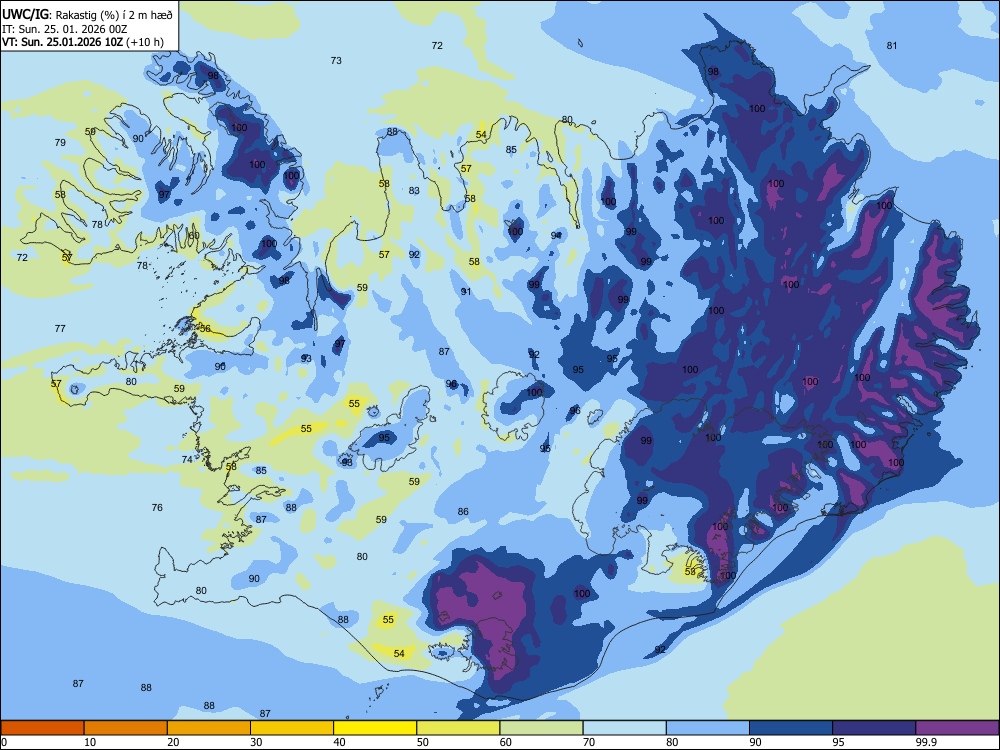The height and width of the screenshot is (750, 1000).
Task: Click the dark orange 0–10 legend swatch
Action: [x=42, y=728]
